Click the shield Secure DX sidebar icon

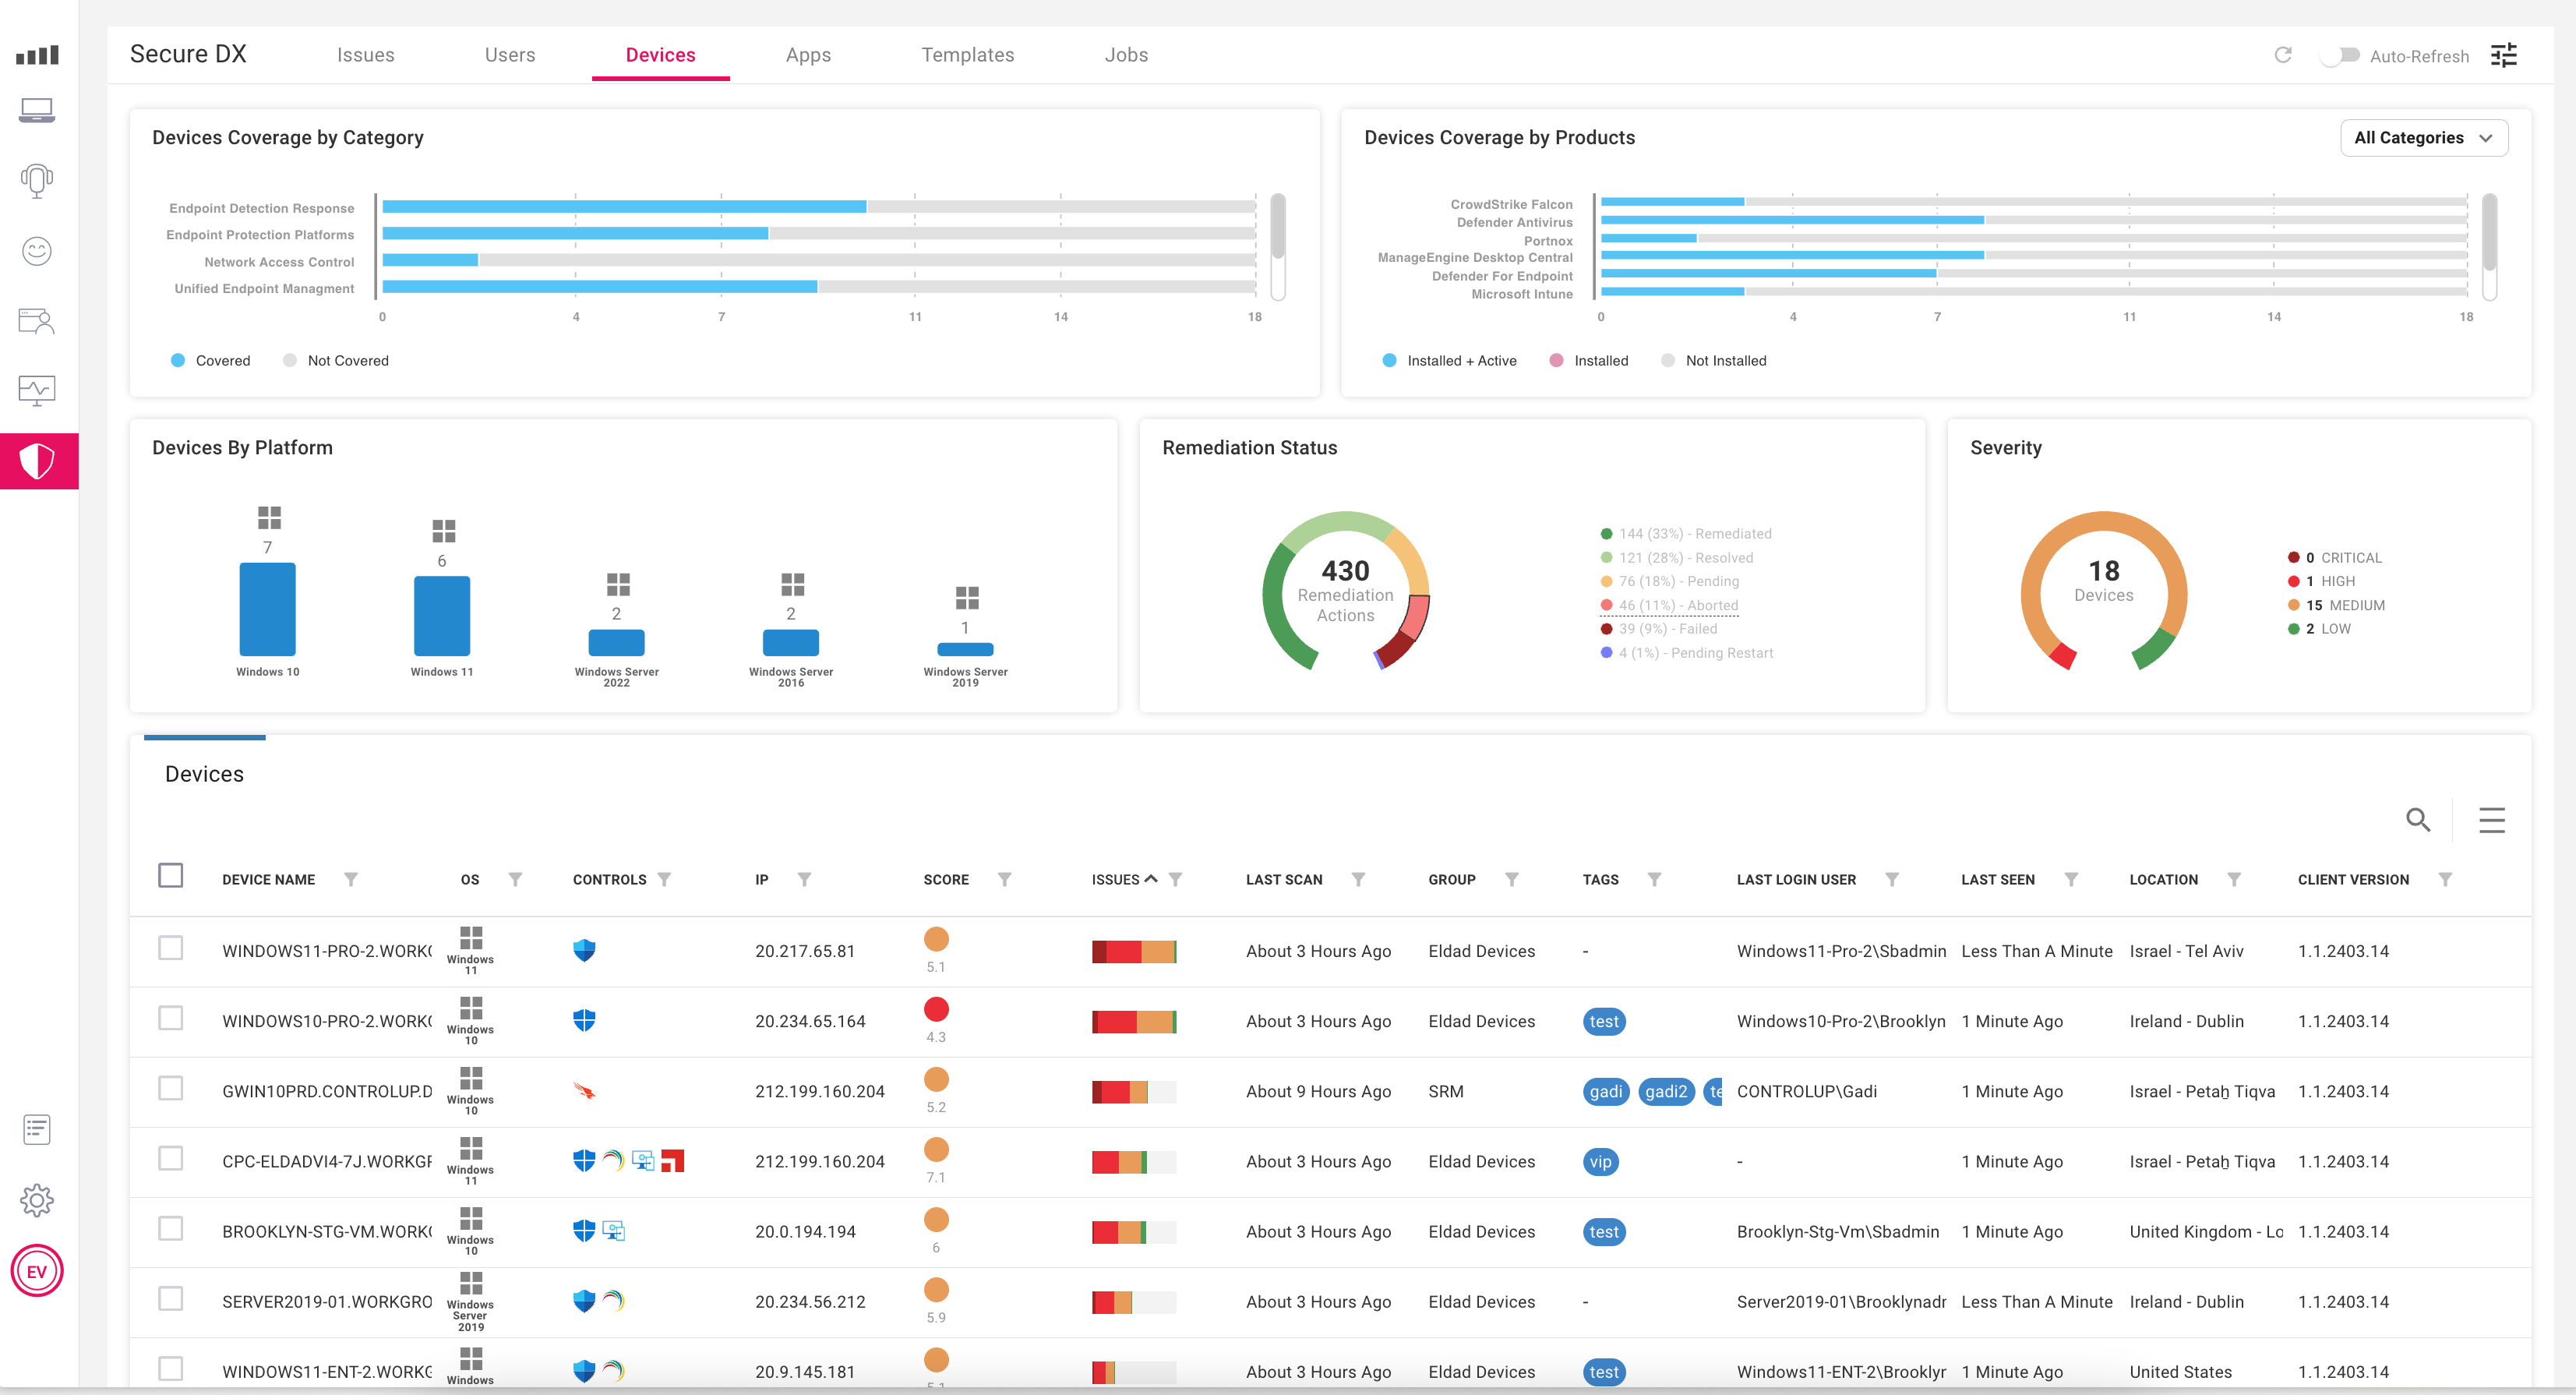click(38, 461)
